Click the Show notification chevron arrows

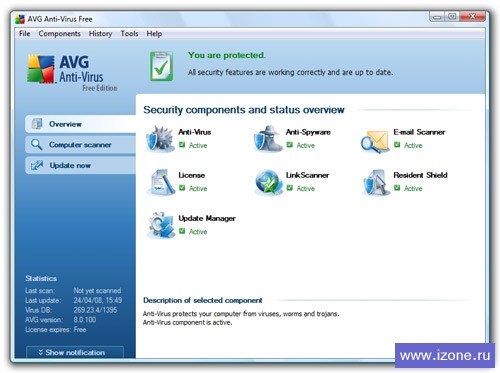pyautogui.click(x=41, y=352)
